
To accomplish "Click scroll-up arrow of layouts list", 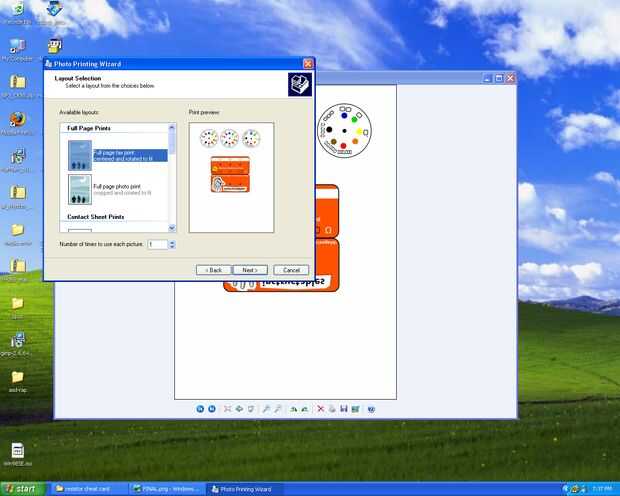I will 172,127.
